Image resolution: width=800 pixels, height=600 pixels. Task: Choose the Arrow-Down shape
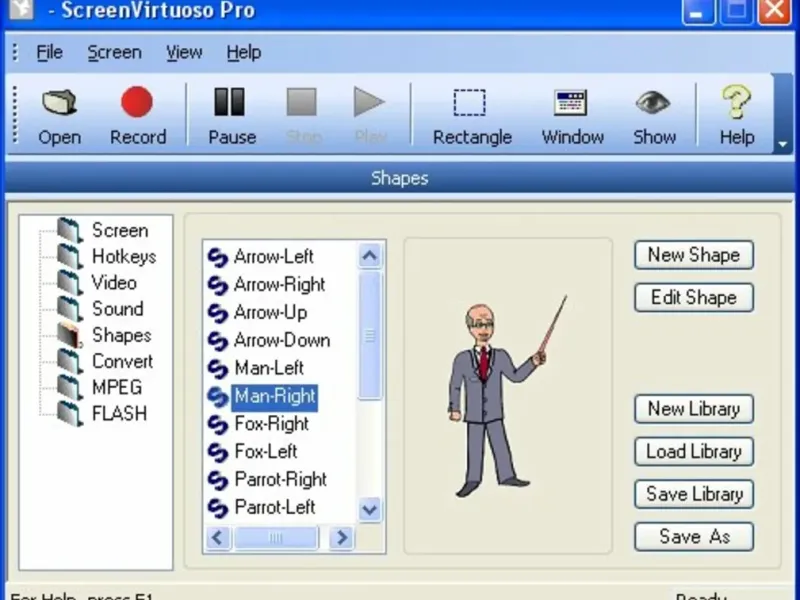(x=282, y=340)
